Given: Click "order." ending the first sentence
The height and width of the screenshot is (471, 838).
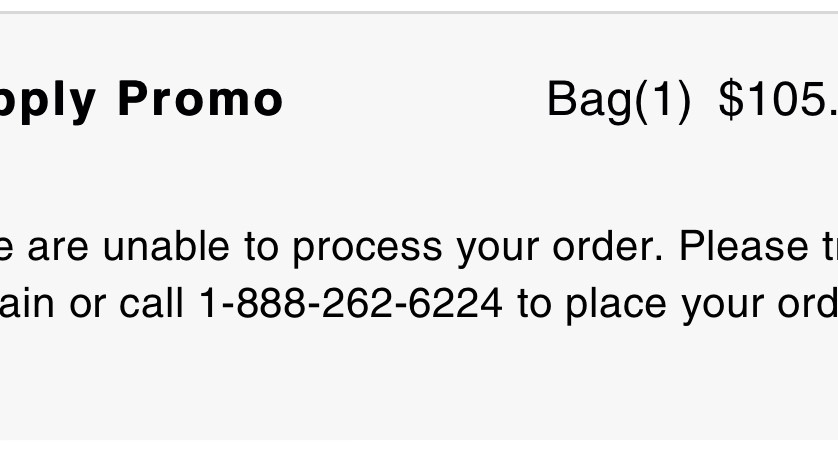Looking at the screenshot, I should [608, 246].
